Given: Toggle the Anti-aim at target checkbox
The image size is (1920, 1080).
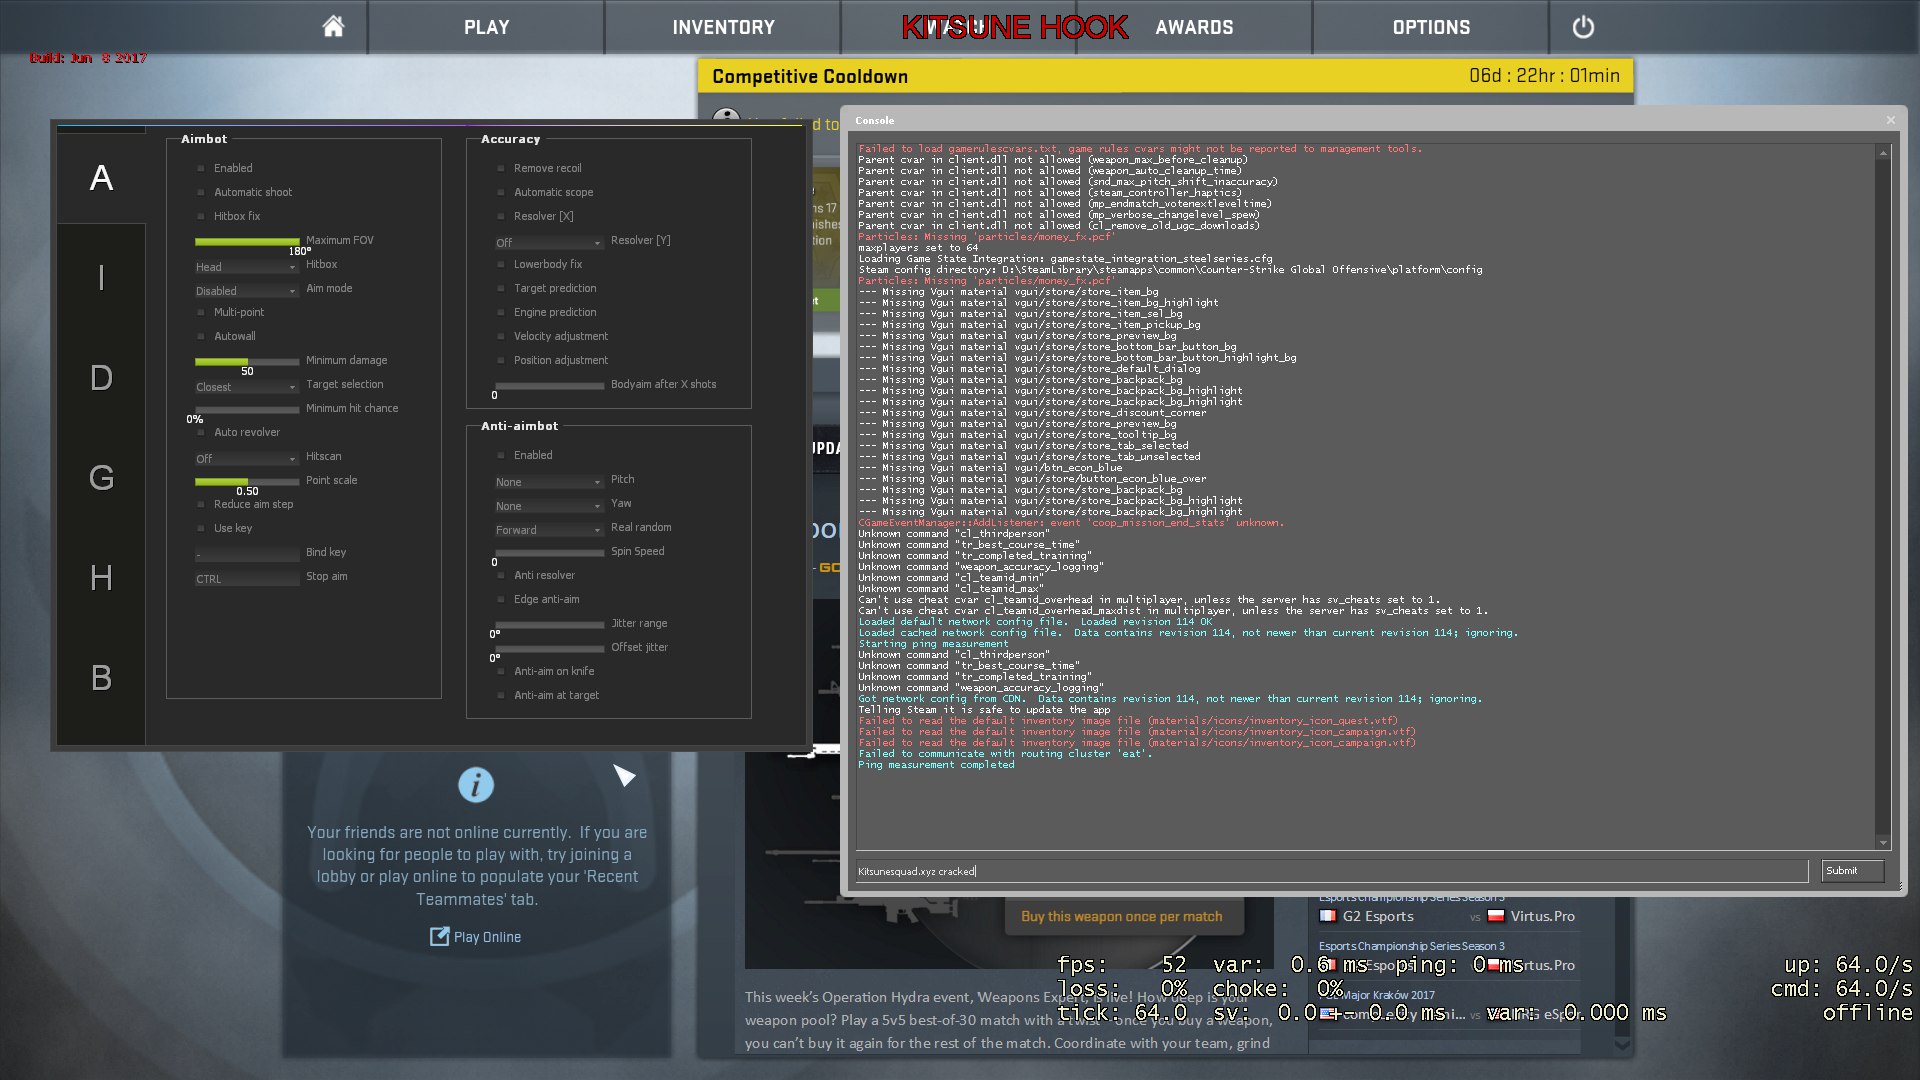Looking at the screenshot, I should (501, 695).
